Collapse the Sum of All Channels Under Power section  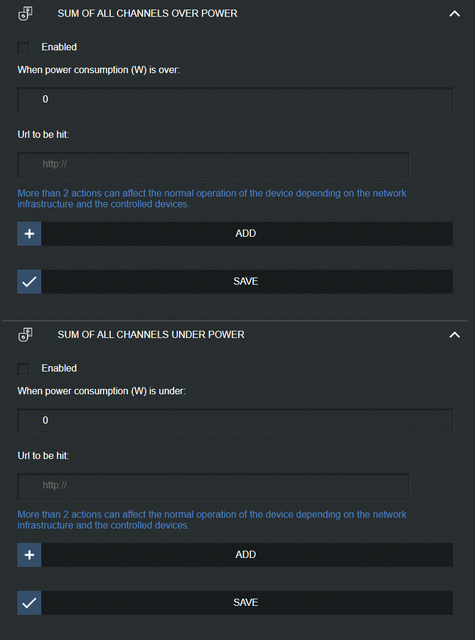[x=455, y=335]
